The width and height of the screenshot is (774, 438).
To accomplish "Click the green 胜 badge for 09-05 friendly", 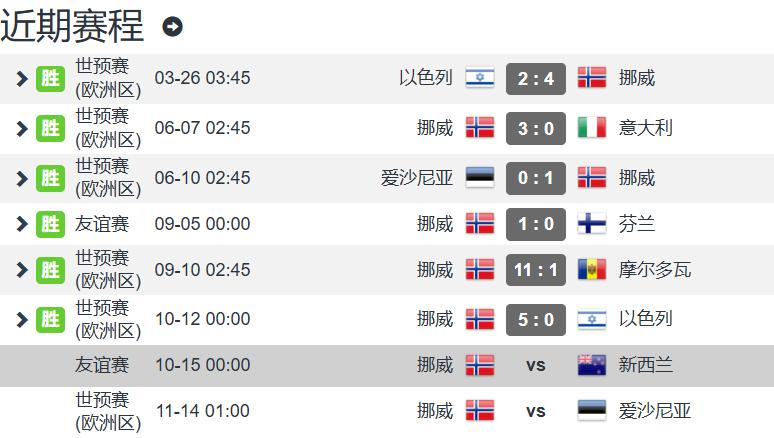I will point(50,223).
